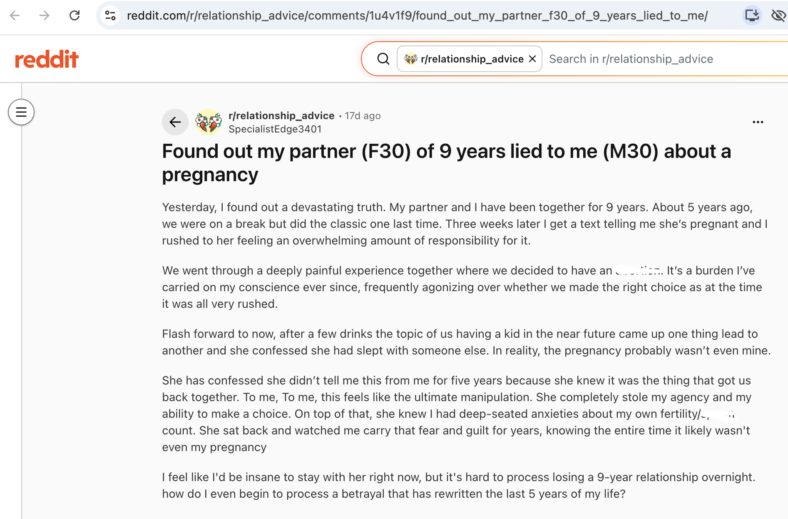The height and width of the screenshot is (519, 788).
Task: Open the relationship_advice community avatar
Action: pos(209,122)
